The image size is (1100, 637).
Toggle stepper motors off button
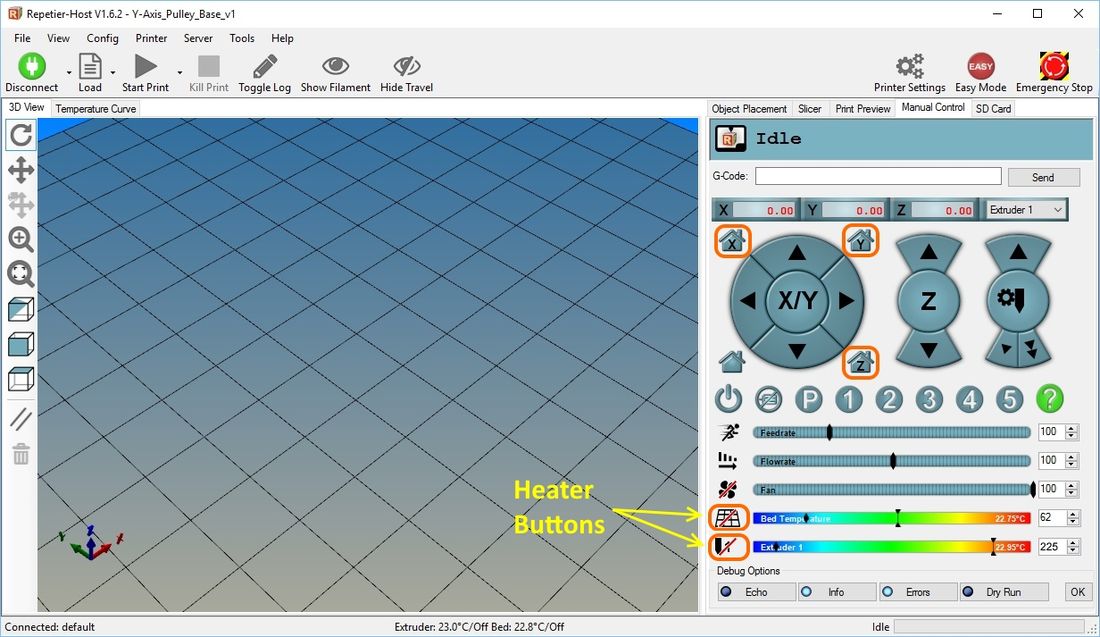pyautogui.click(x=768, y=399)
